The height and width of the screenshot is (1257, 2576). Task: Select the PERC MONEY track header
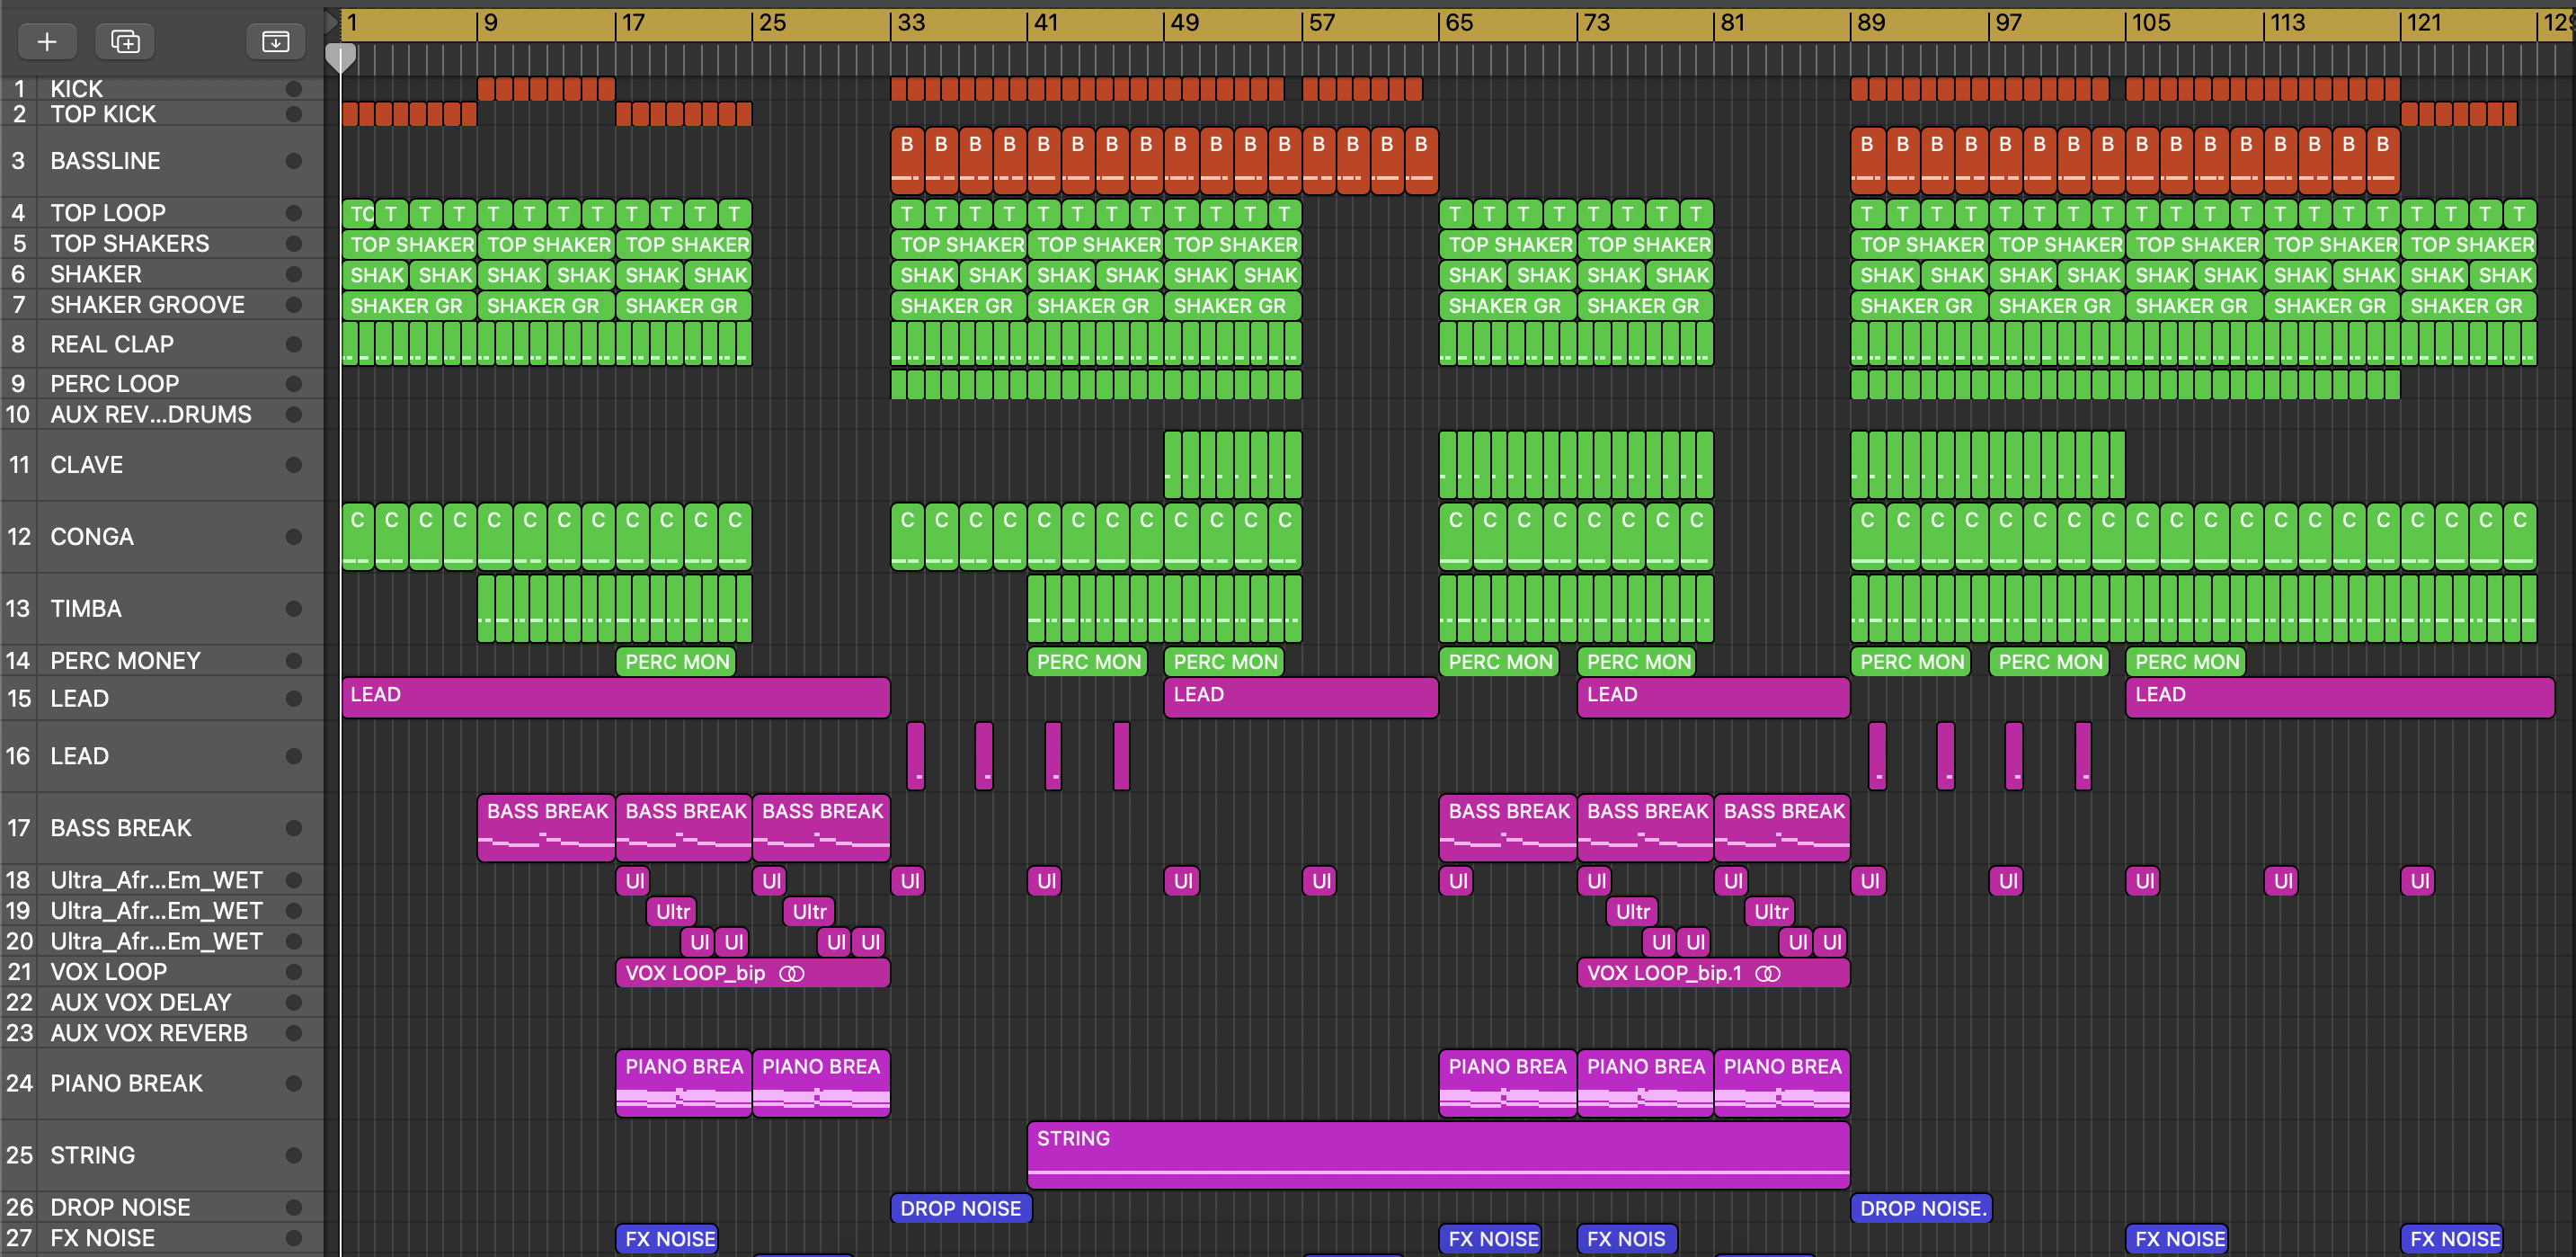(162, 661)
